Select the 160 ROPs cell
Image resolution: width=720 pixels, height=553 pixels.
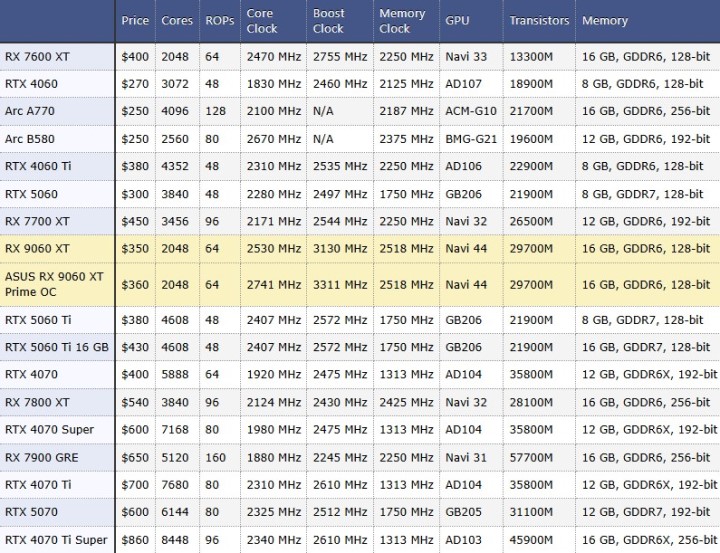[215, 457]
